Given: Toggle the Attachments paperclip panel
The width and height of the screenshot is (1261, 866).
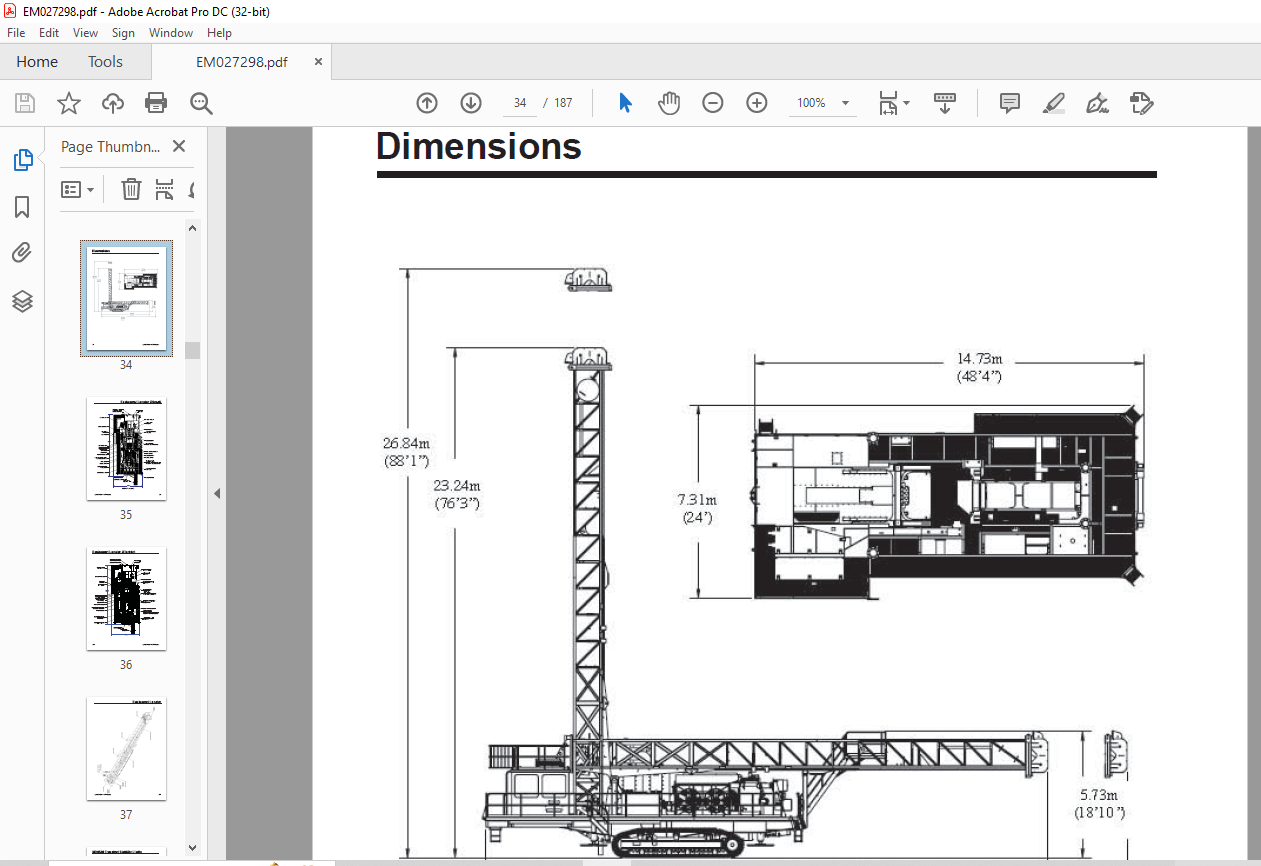Looking at the screenshot, I should click(22, 253).
